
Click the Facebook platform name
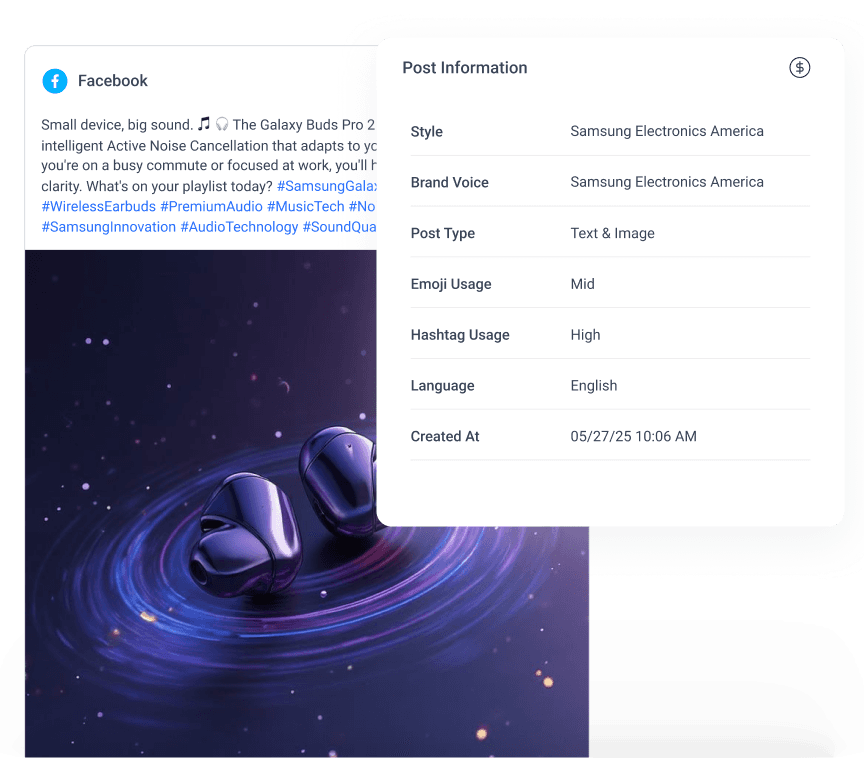pos(113,81)
